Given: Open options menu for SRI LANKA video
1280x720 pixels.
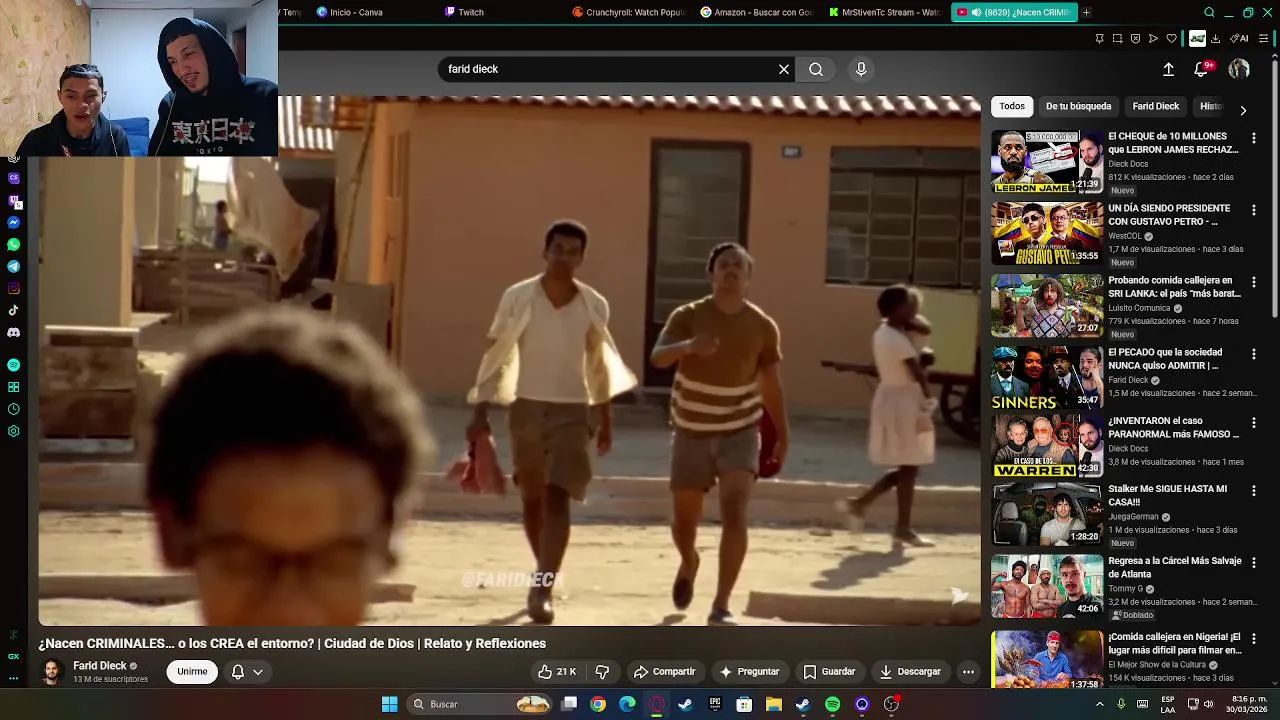Looking at the screenshot, I should tap(1253, 282).
